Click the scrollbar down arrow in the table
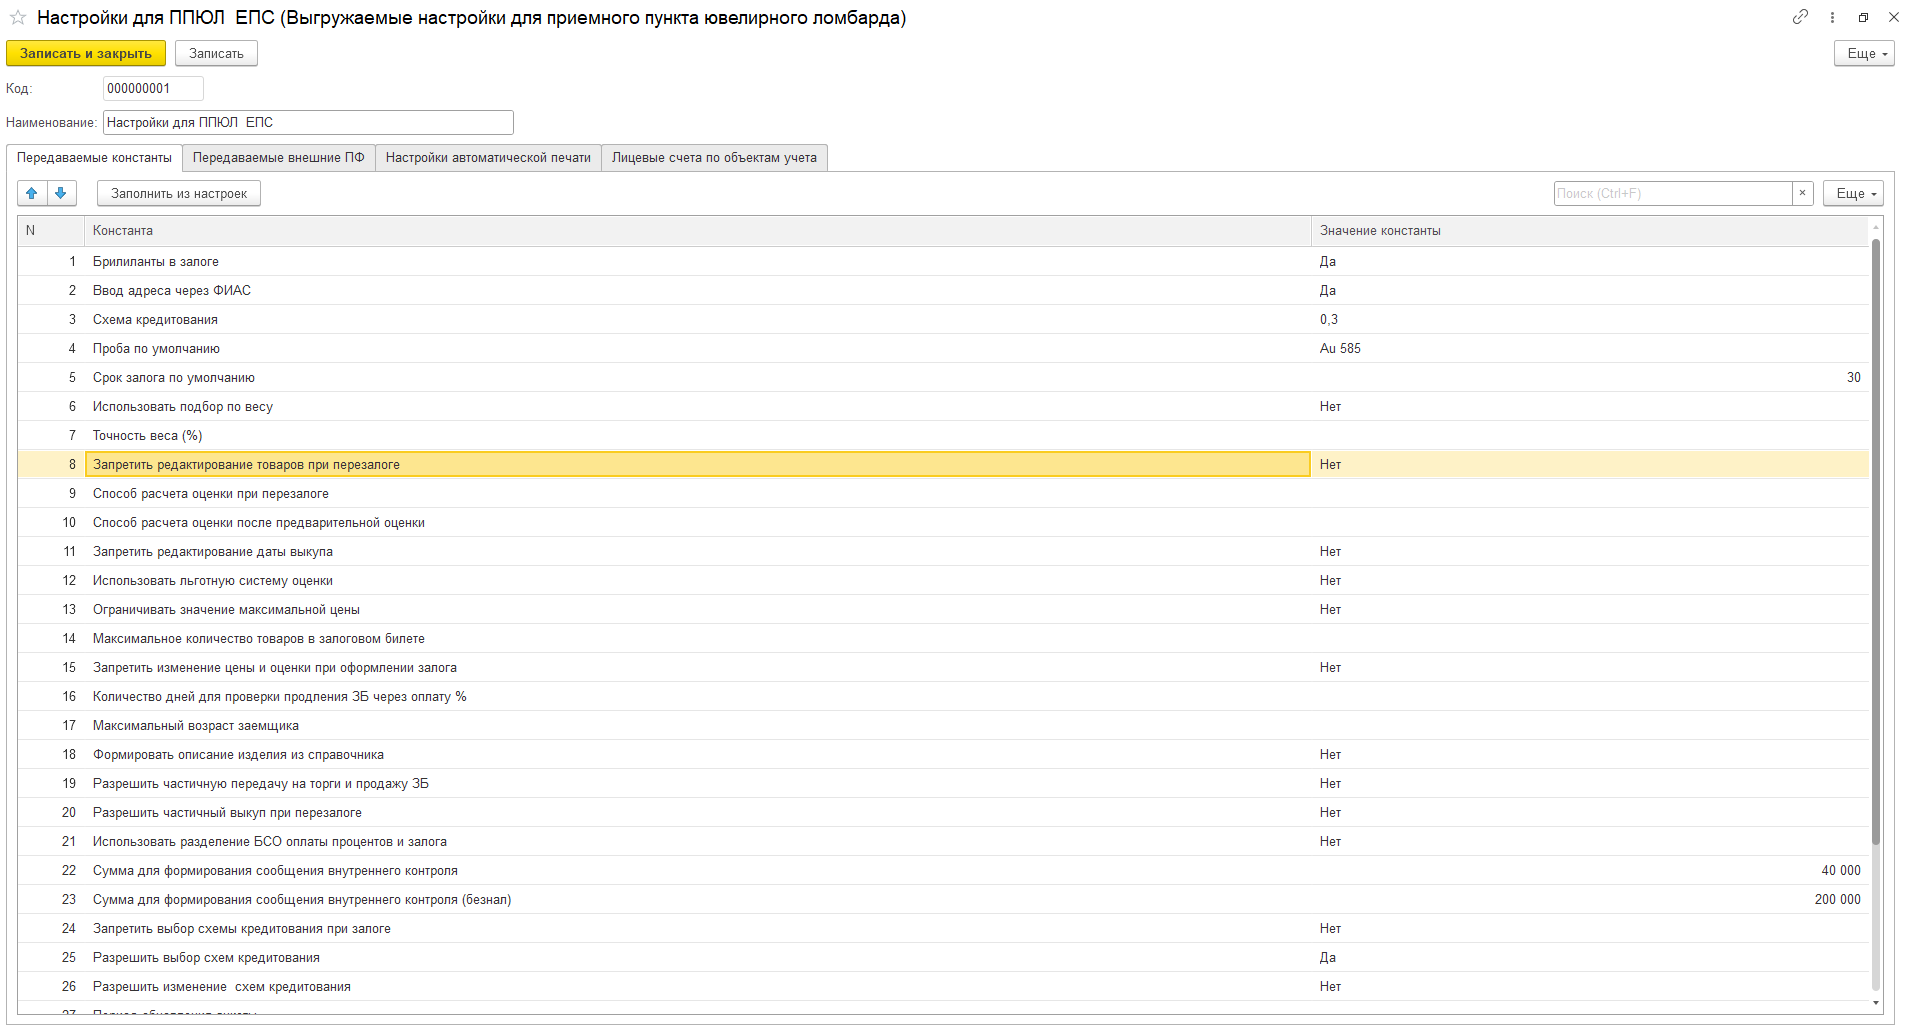1910x1031 pixels. pyautogui.click(x=1876, y=1002)
